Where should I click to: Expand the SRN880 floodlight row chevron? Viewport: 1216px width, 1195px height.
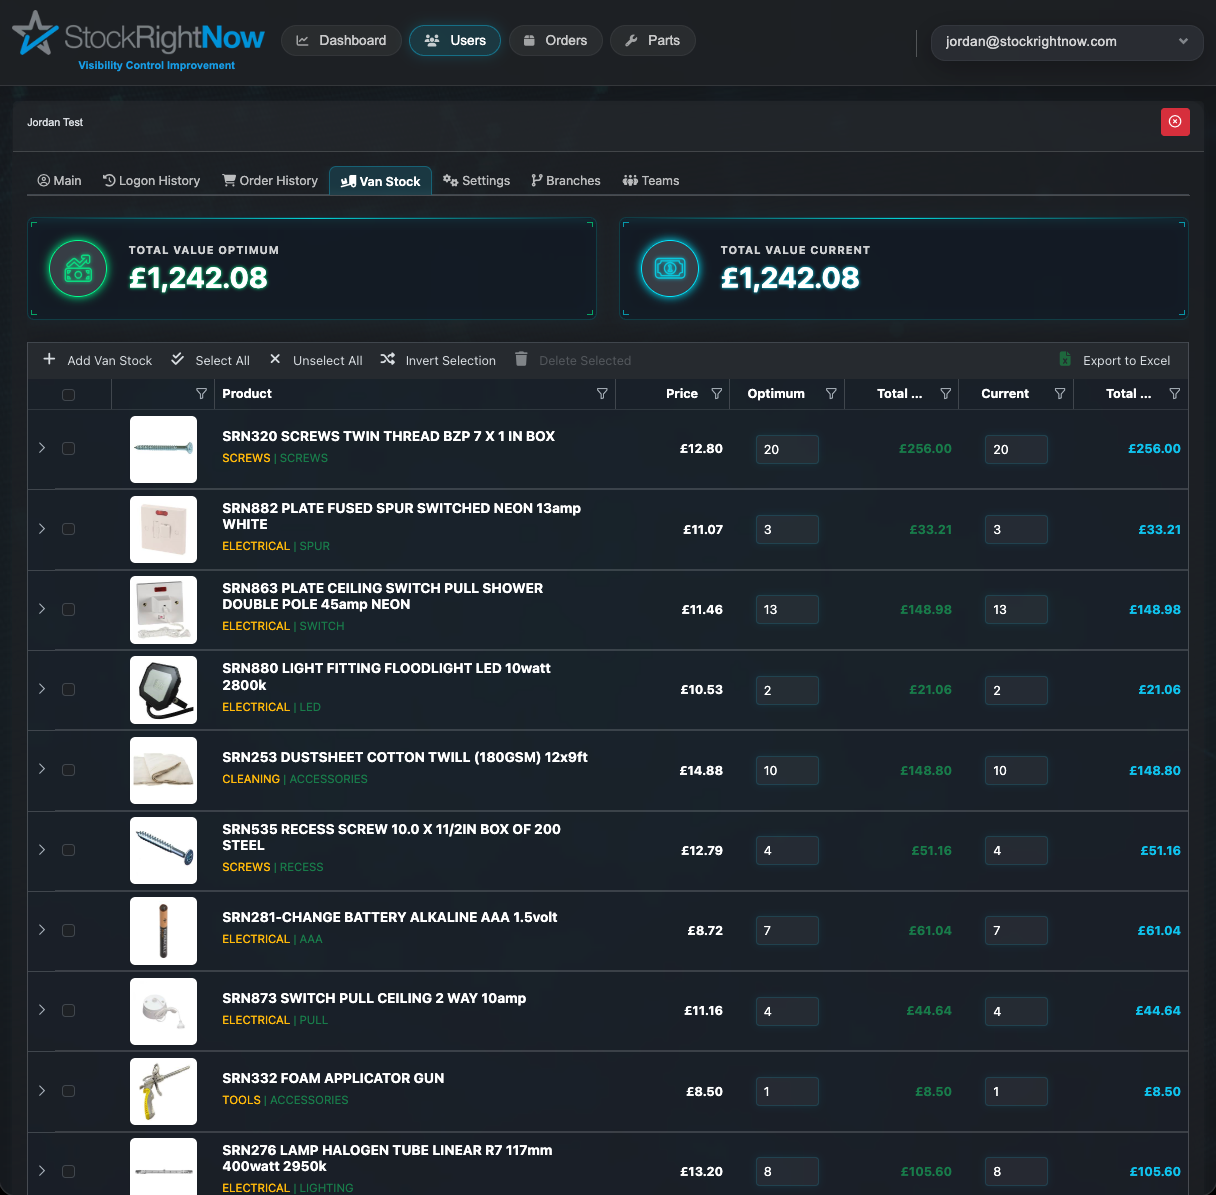(x=41, y=690)
